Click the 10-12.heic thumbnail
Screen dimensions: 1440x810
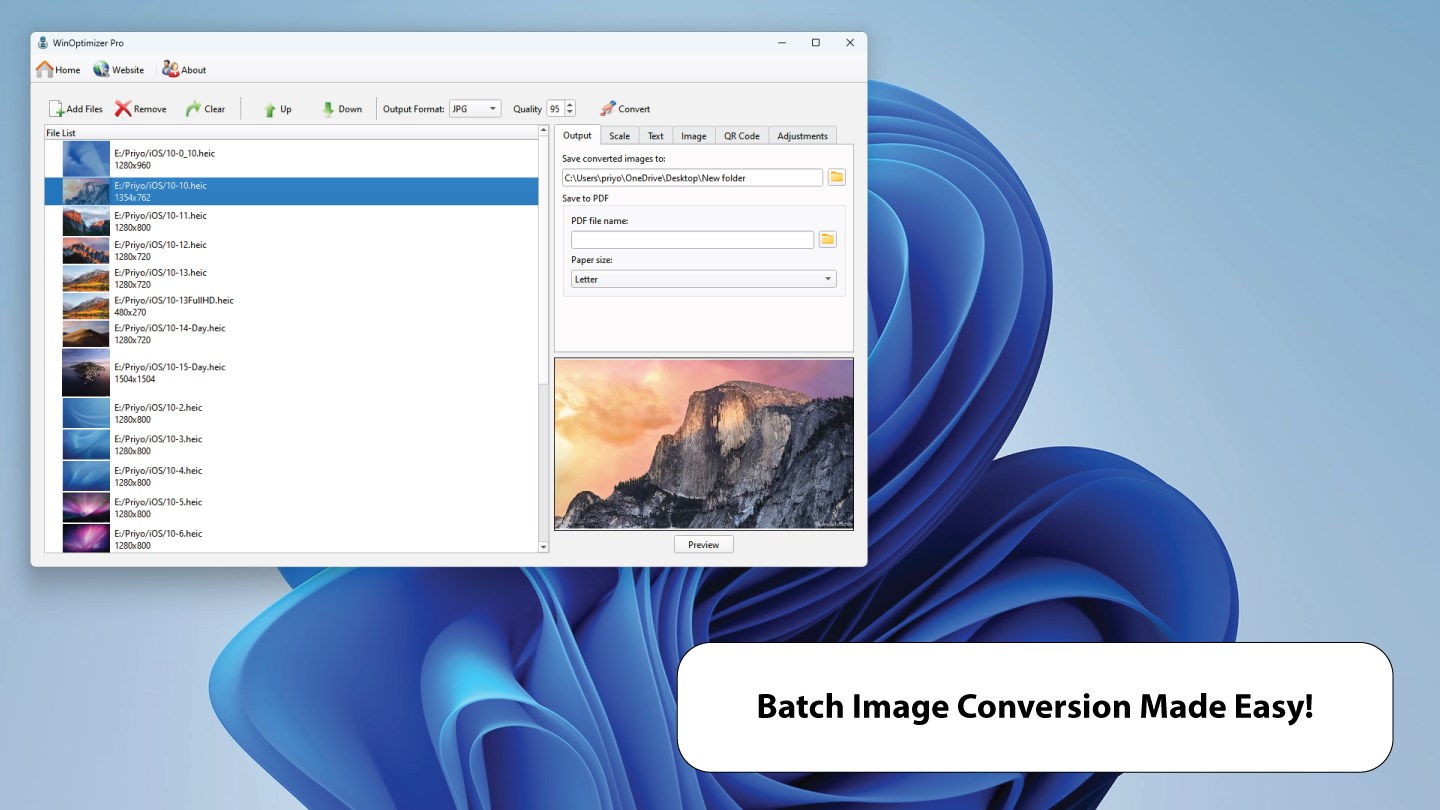[x=86, y=250]
